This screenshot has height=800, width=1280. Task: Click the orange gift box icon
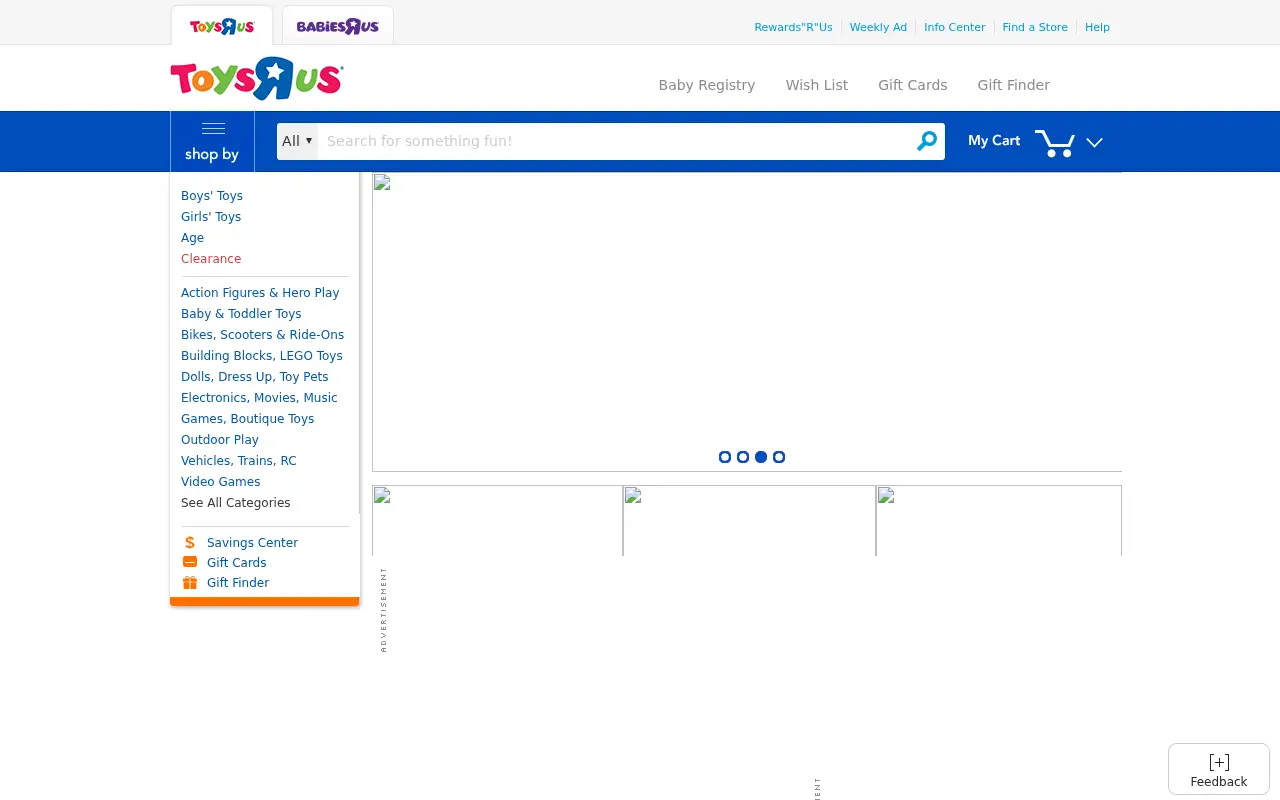190,582
